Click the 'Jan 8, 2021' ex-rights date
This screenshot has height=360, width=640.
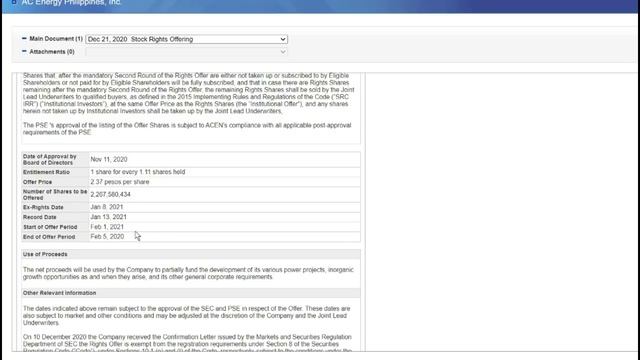coord(107,207)
